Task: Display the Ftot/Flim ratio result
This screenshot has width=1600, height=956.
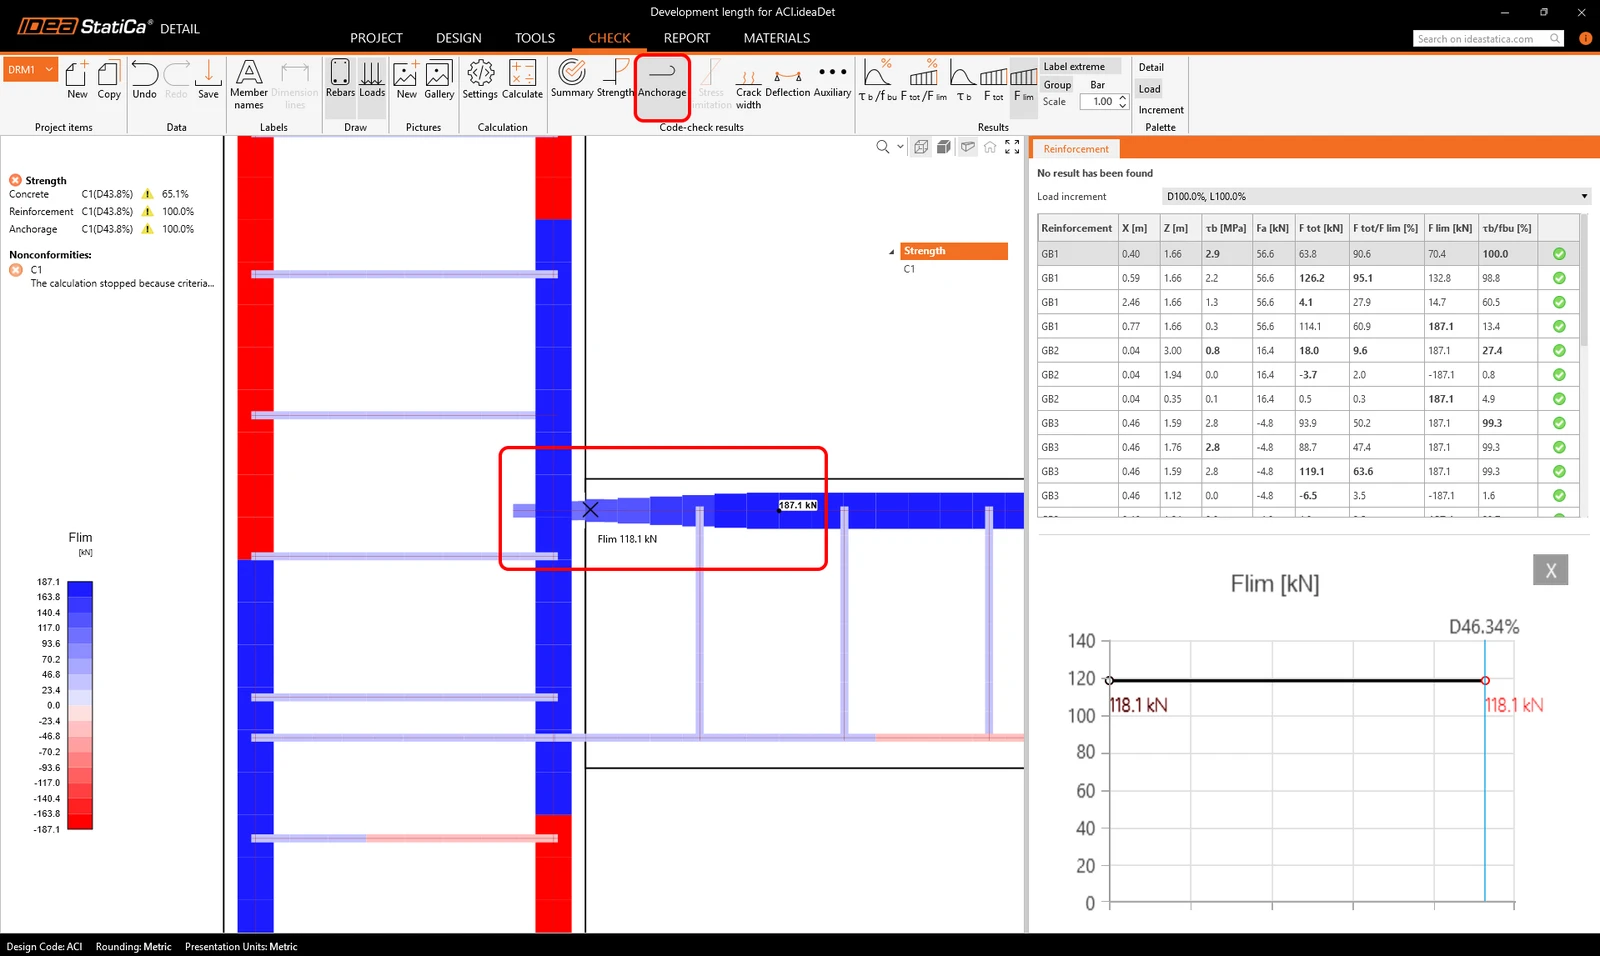Action: click(x=923, y=81)
